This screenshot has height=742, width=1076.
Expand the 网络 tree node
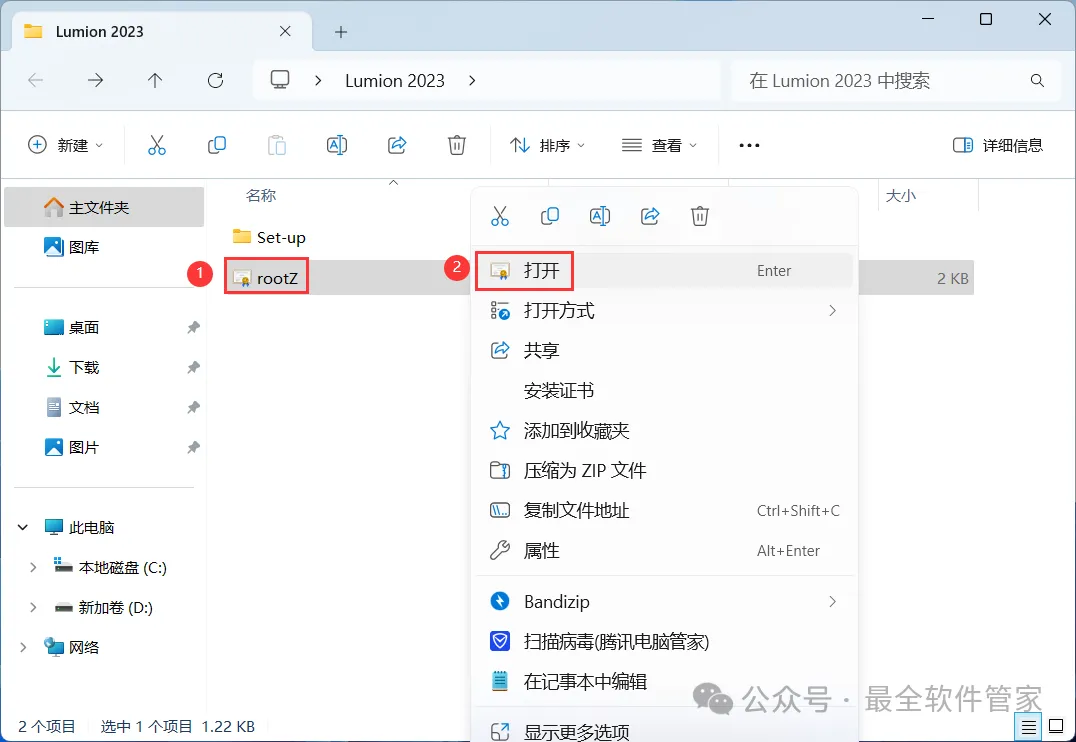coord(23,647)
